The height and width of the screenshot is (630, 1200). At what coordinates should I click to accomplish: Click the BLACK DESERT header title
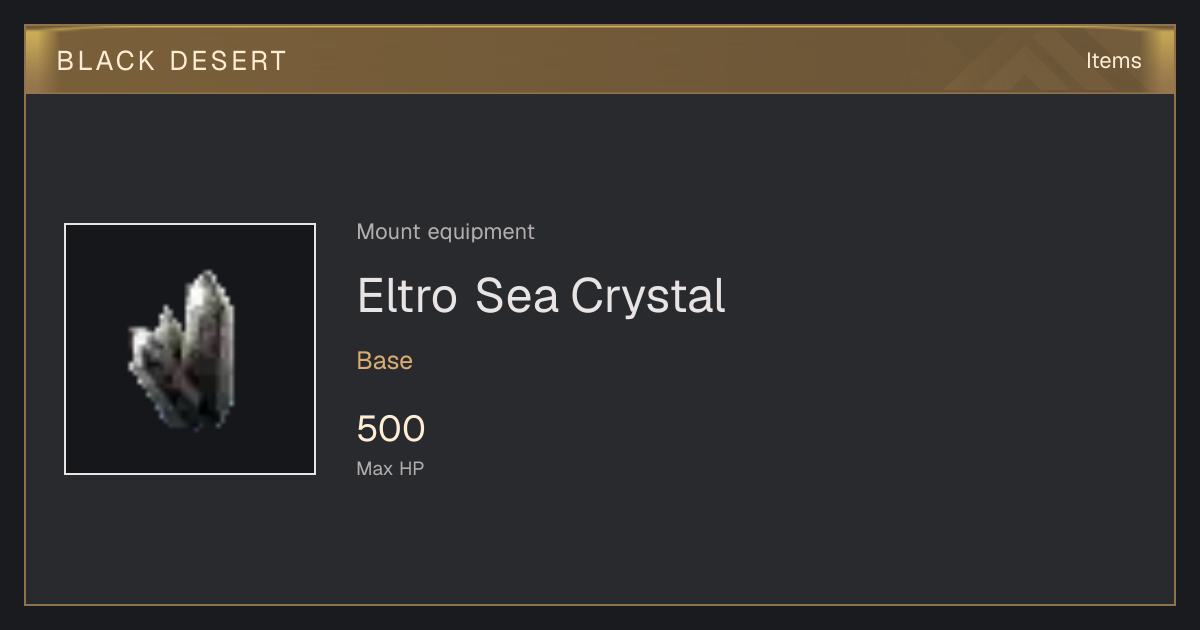coord(172,61)
